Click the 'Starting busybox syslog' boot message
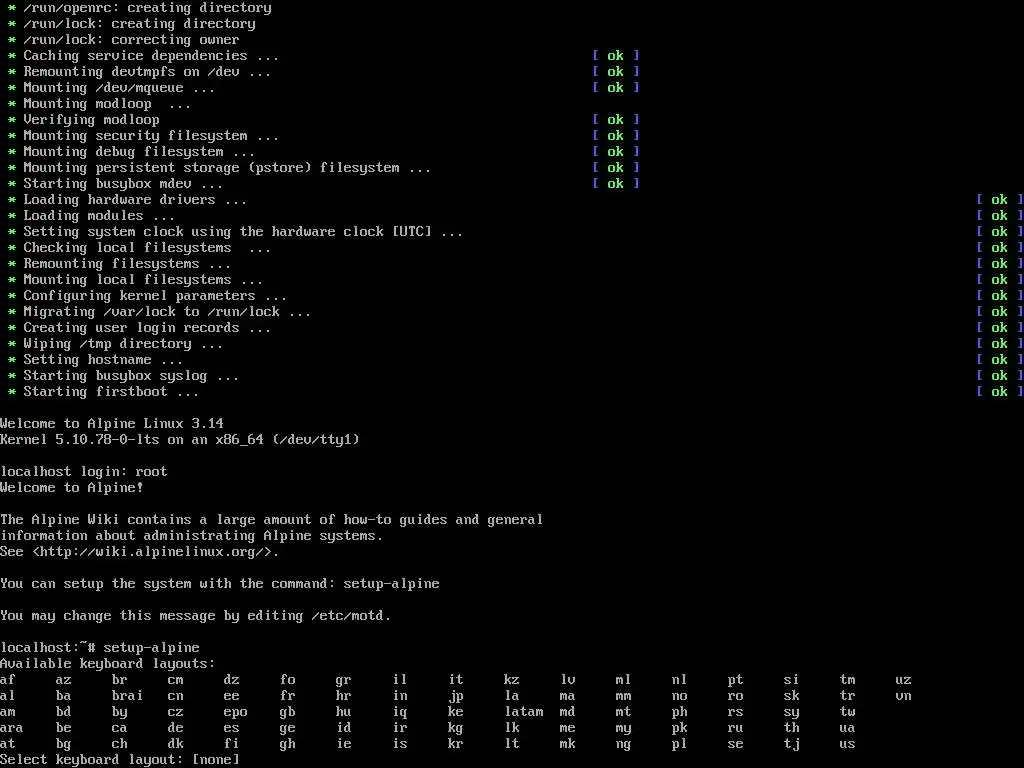 point(131,376)
